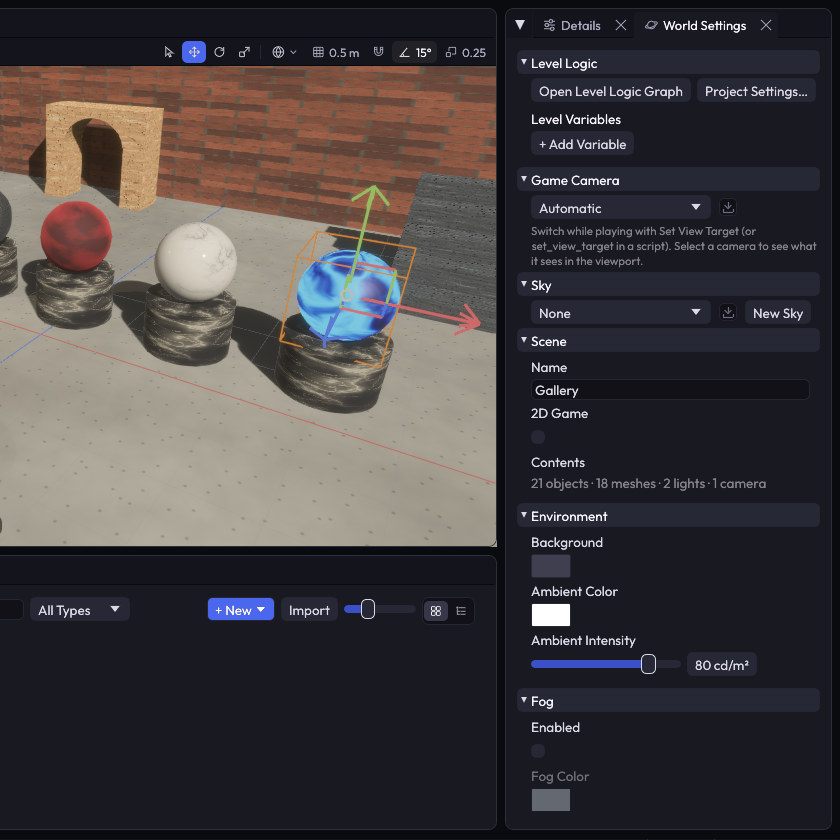Select the Rotate tool
840x840 pixels.
coord(219,52)
